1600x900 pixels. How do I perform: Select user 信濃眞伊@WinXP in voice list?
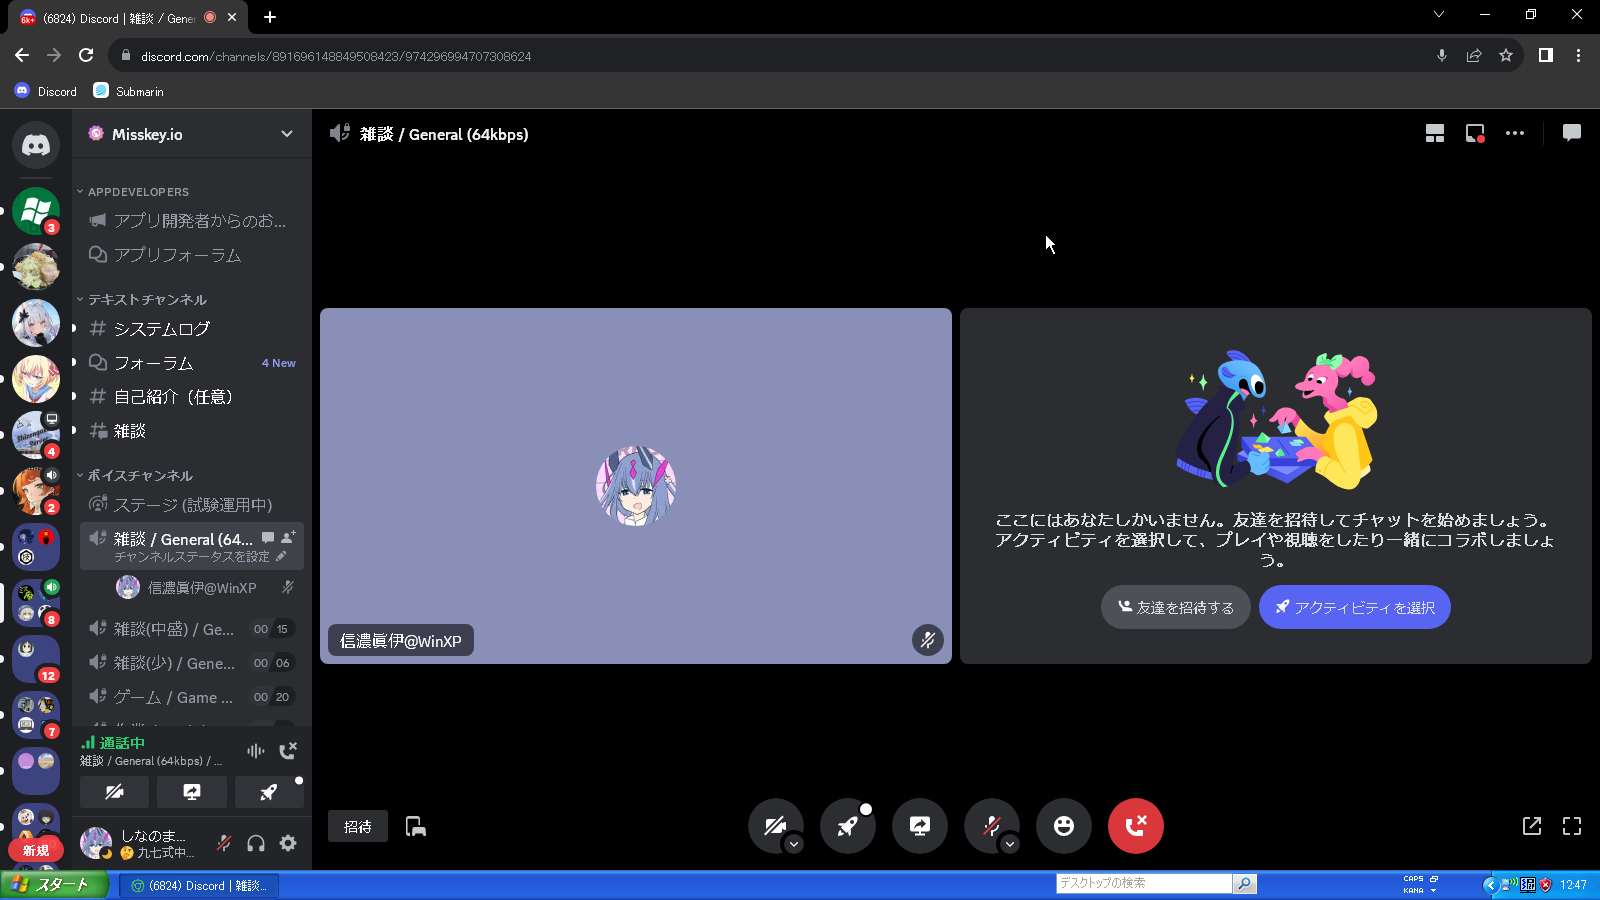point(204,588)
